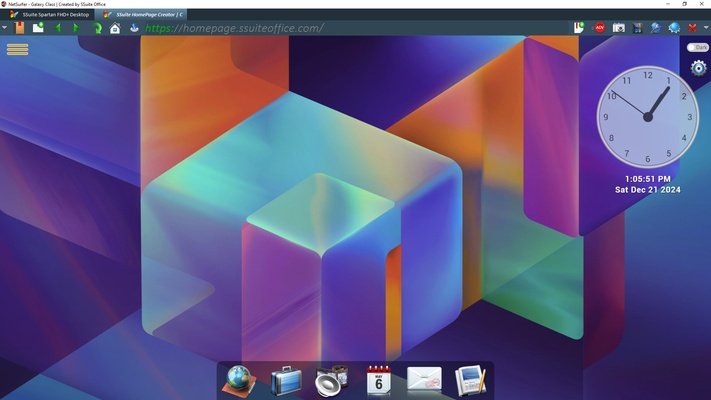Open a new tab with the green-plus icon

38,28
